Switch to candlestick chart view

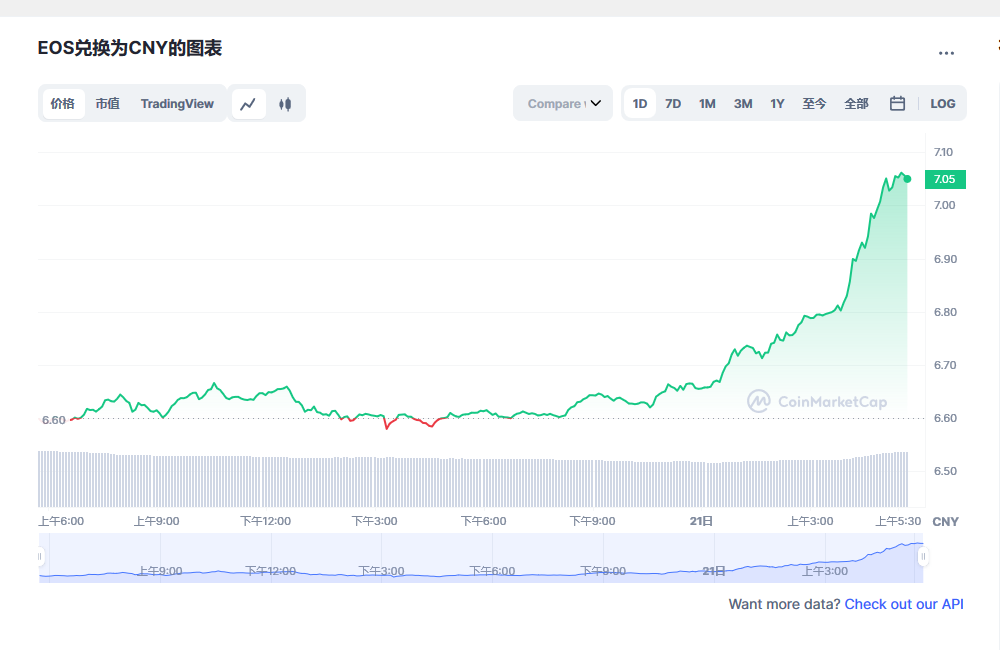point(285,103)
